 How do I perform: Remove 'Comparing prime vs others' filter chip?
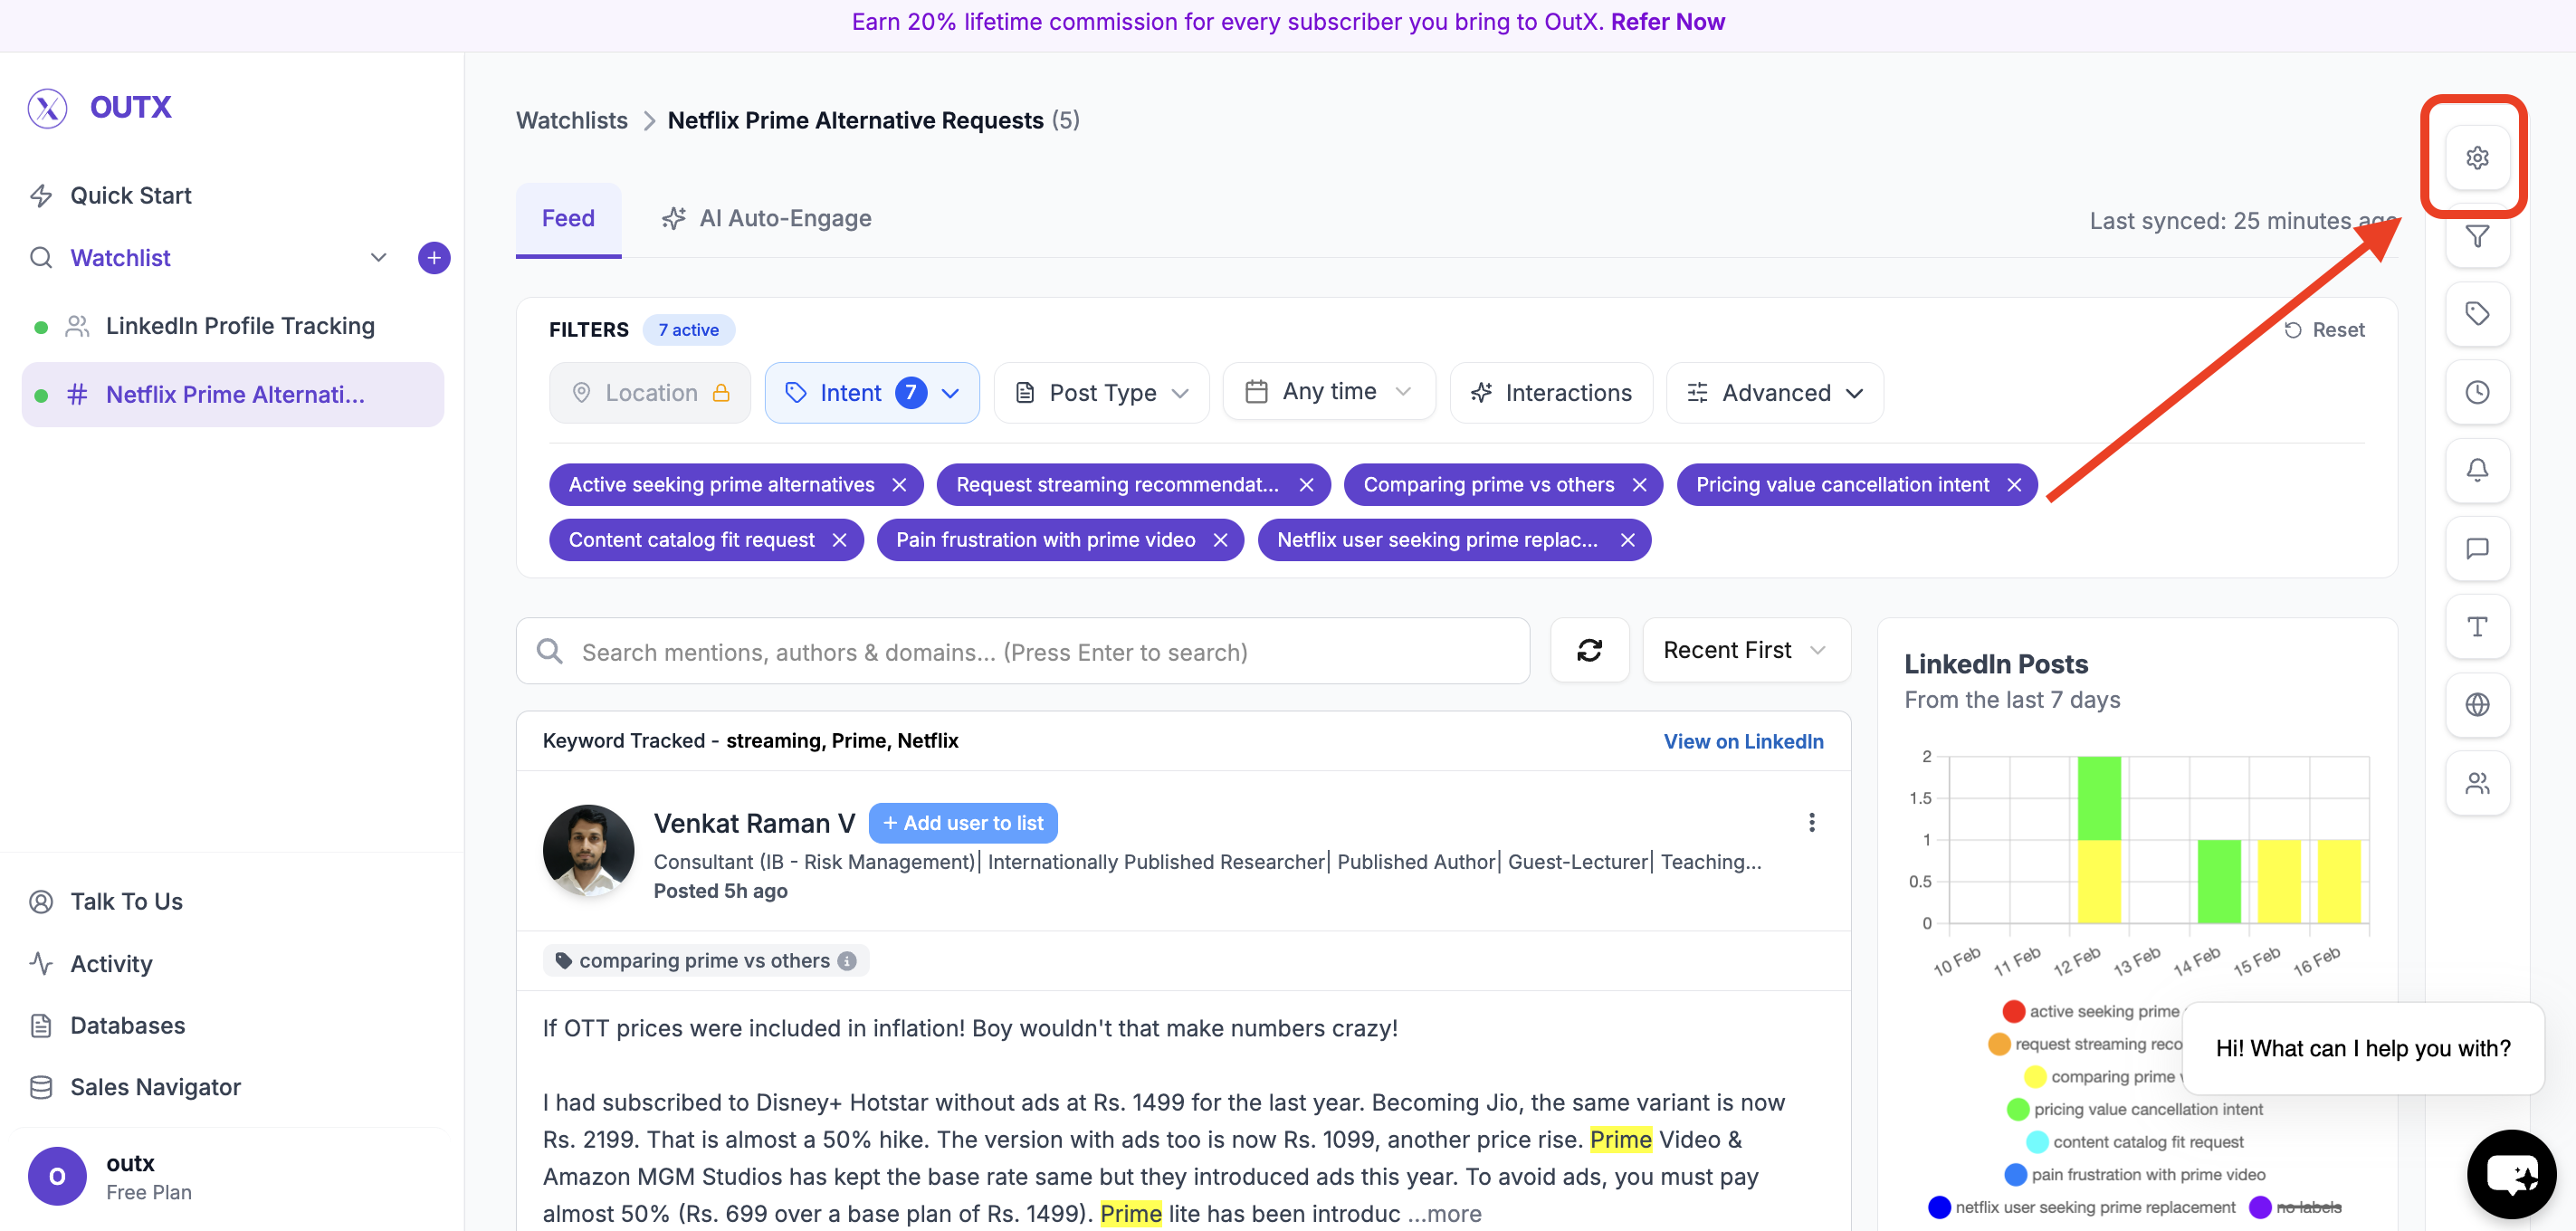(1639, 485)
